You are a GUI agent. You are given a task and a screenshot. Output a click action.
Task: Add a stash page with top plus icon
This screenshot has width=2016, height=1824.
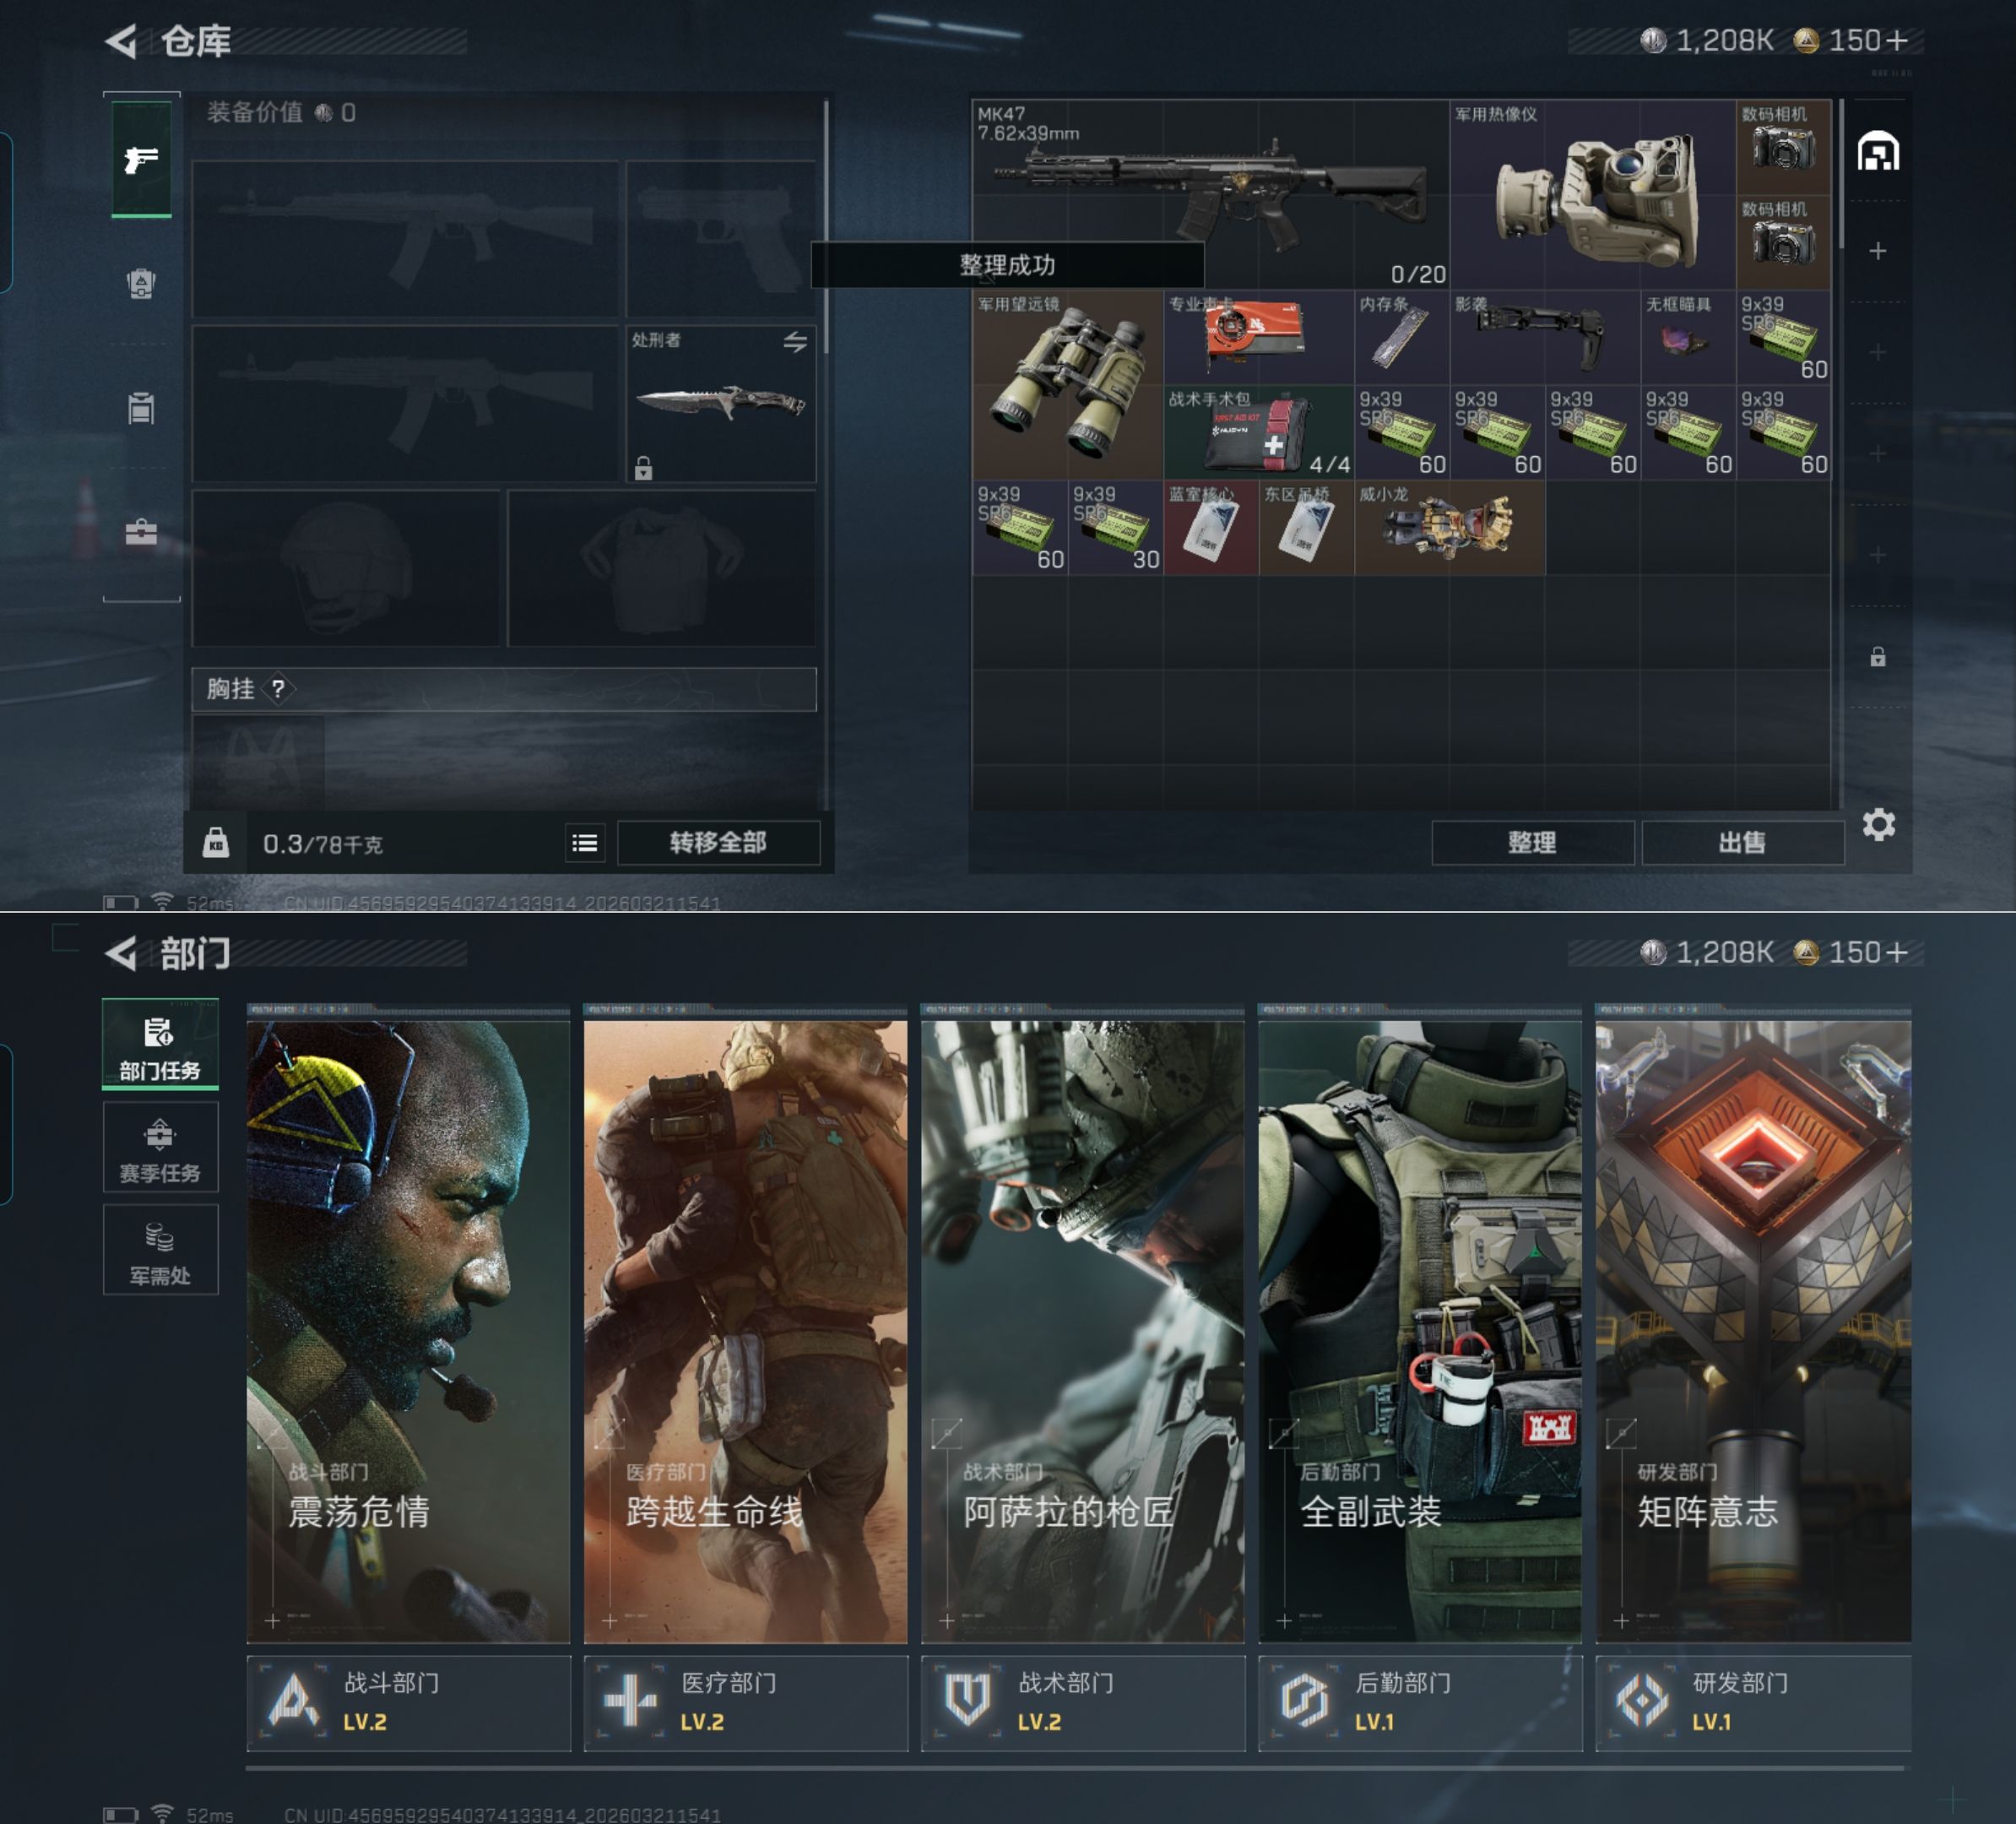tap(1877, 251)
